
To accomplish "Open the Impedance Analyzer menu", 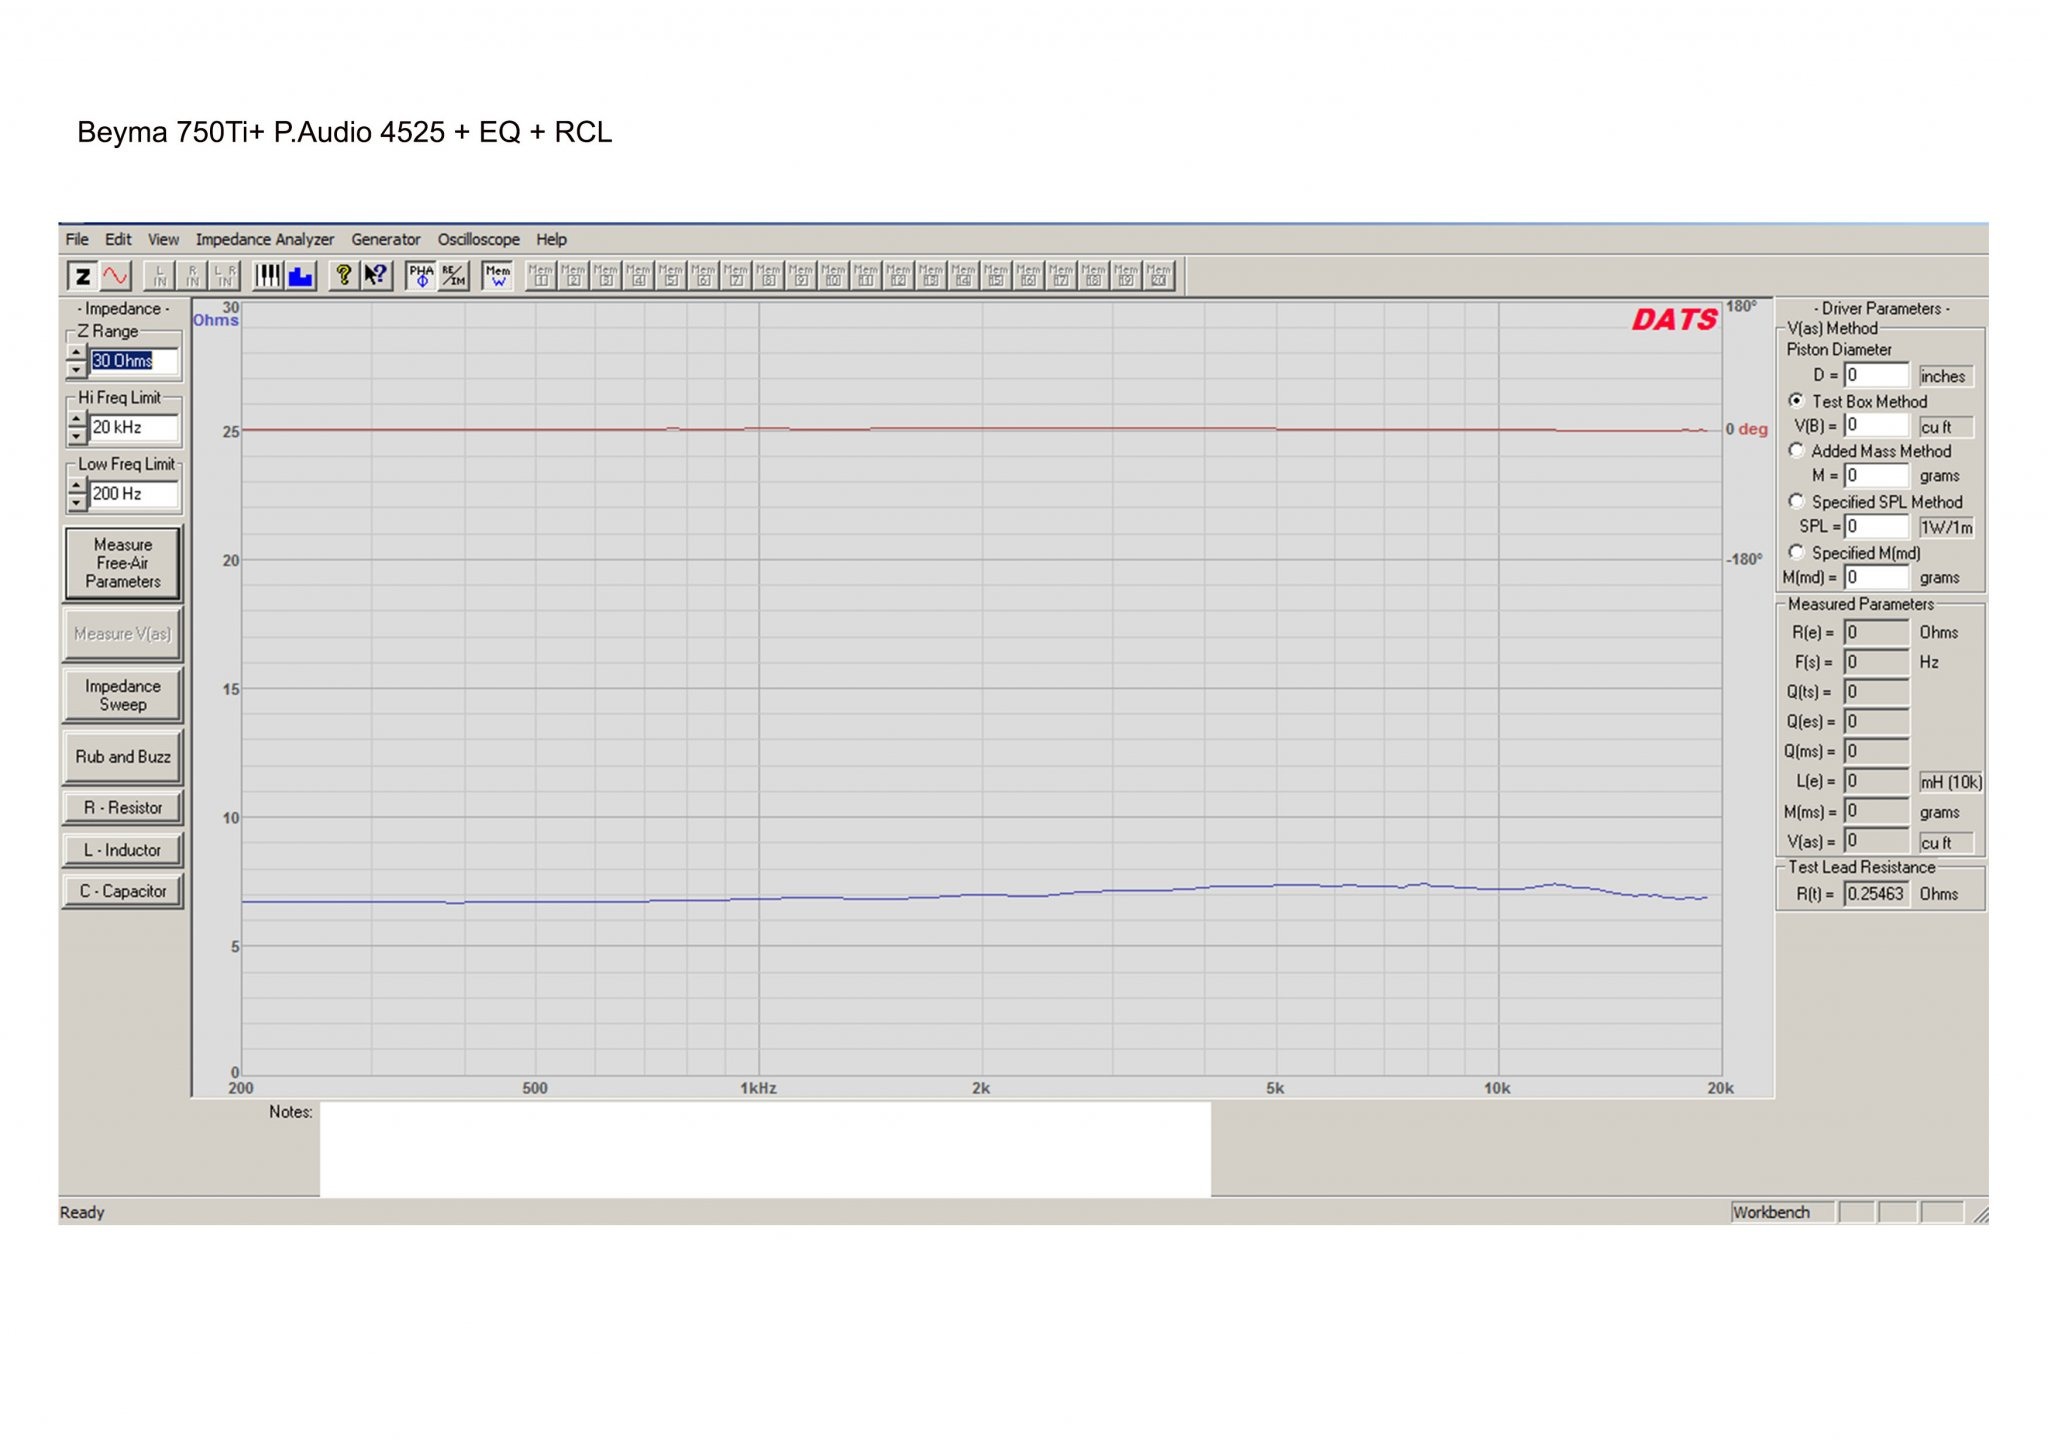I will point(265,240).
